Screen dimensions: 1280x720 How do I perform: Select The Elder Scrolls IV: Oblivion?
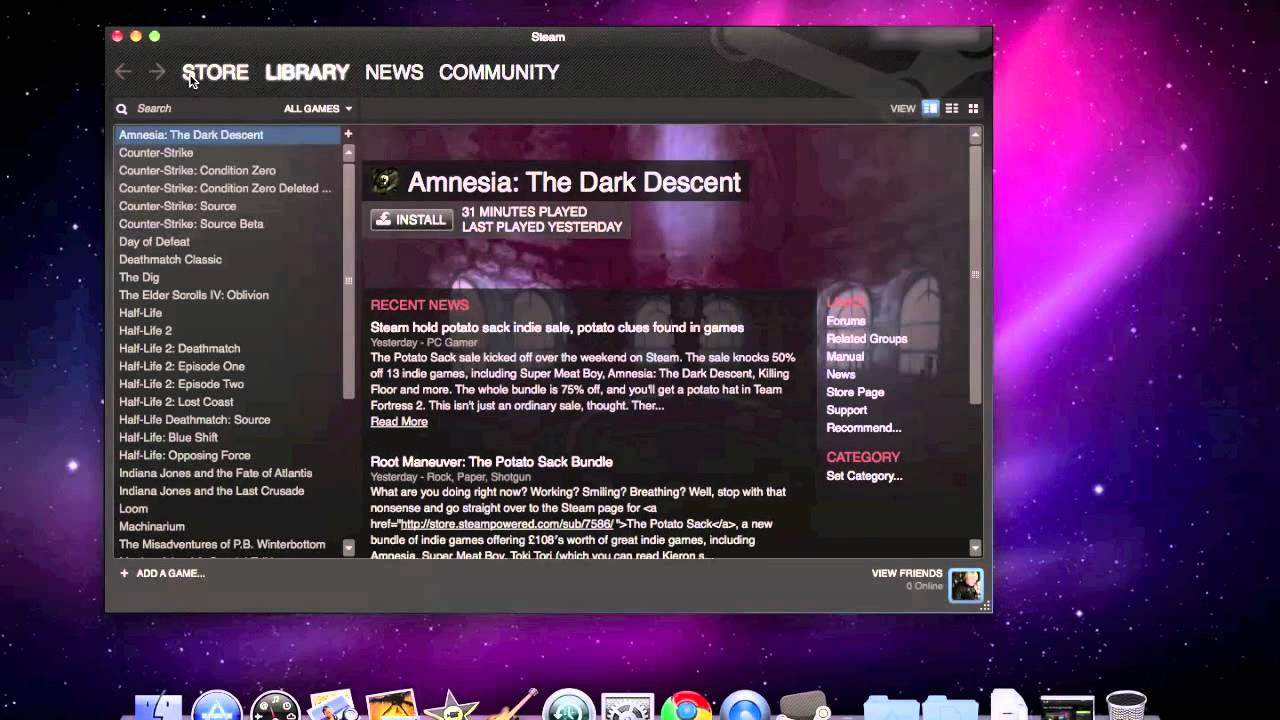coord(228,295)
